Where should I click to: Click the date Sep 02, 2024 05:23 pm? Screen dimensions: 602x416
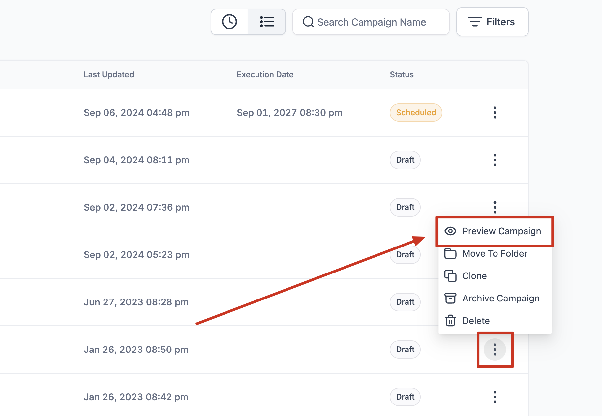point(136,254)
